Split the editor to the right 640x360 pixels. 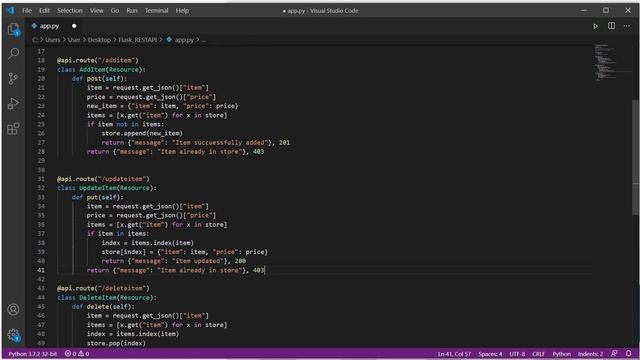click(x=611, y=26)
